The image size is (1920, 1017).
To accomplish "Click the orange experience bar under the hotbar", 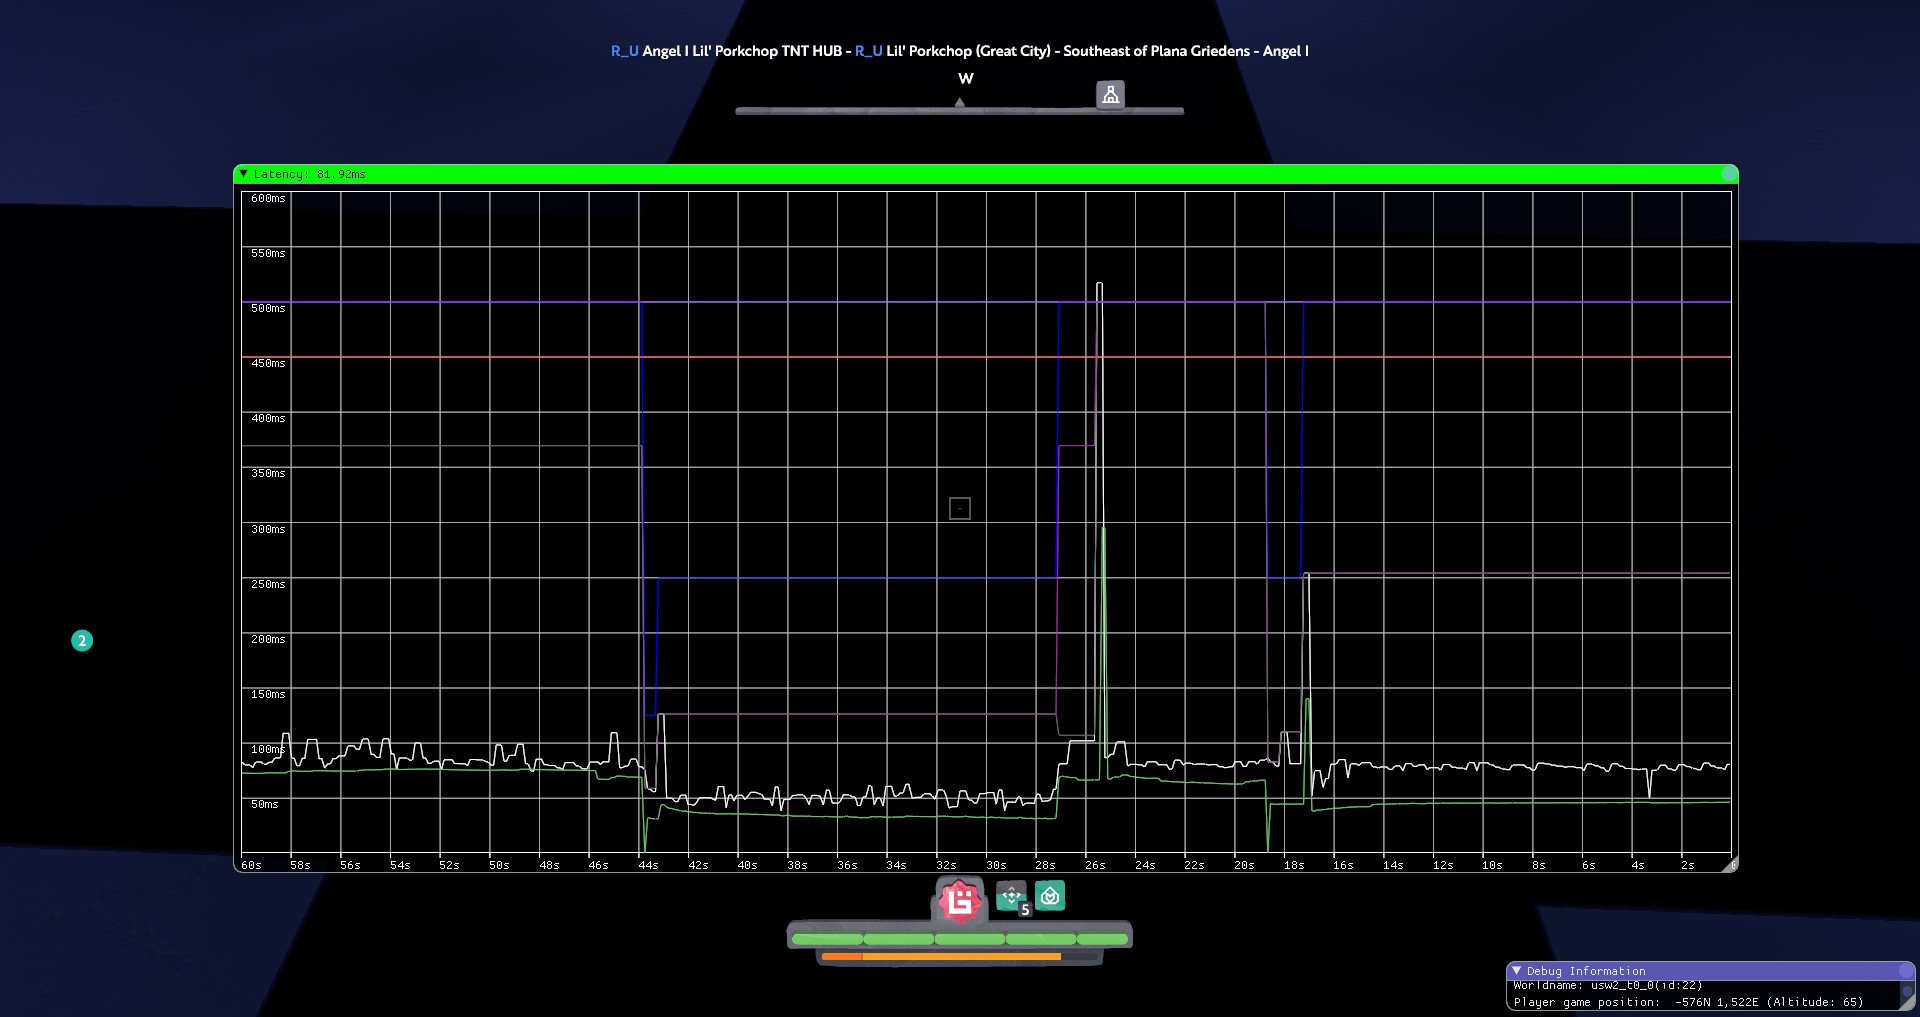I will 940,956.
